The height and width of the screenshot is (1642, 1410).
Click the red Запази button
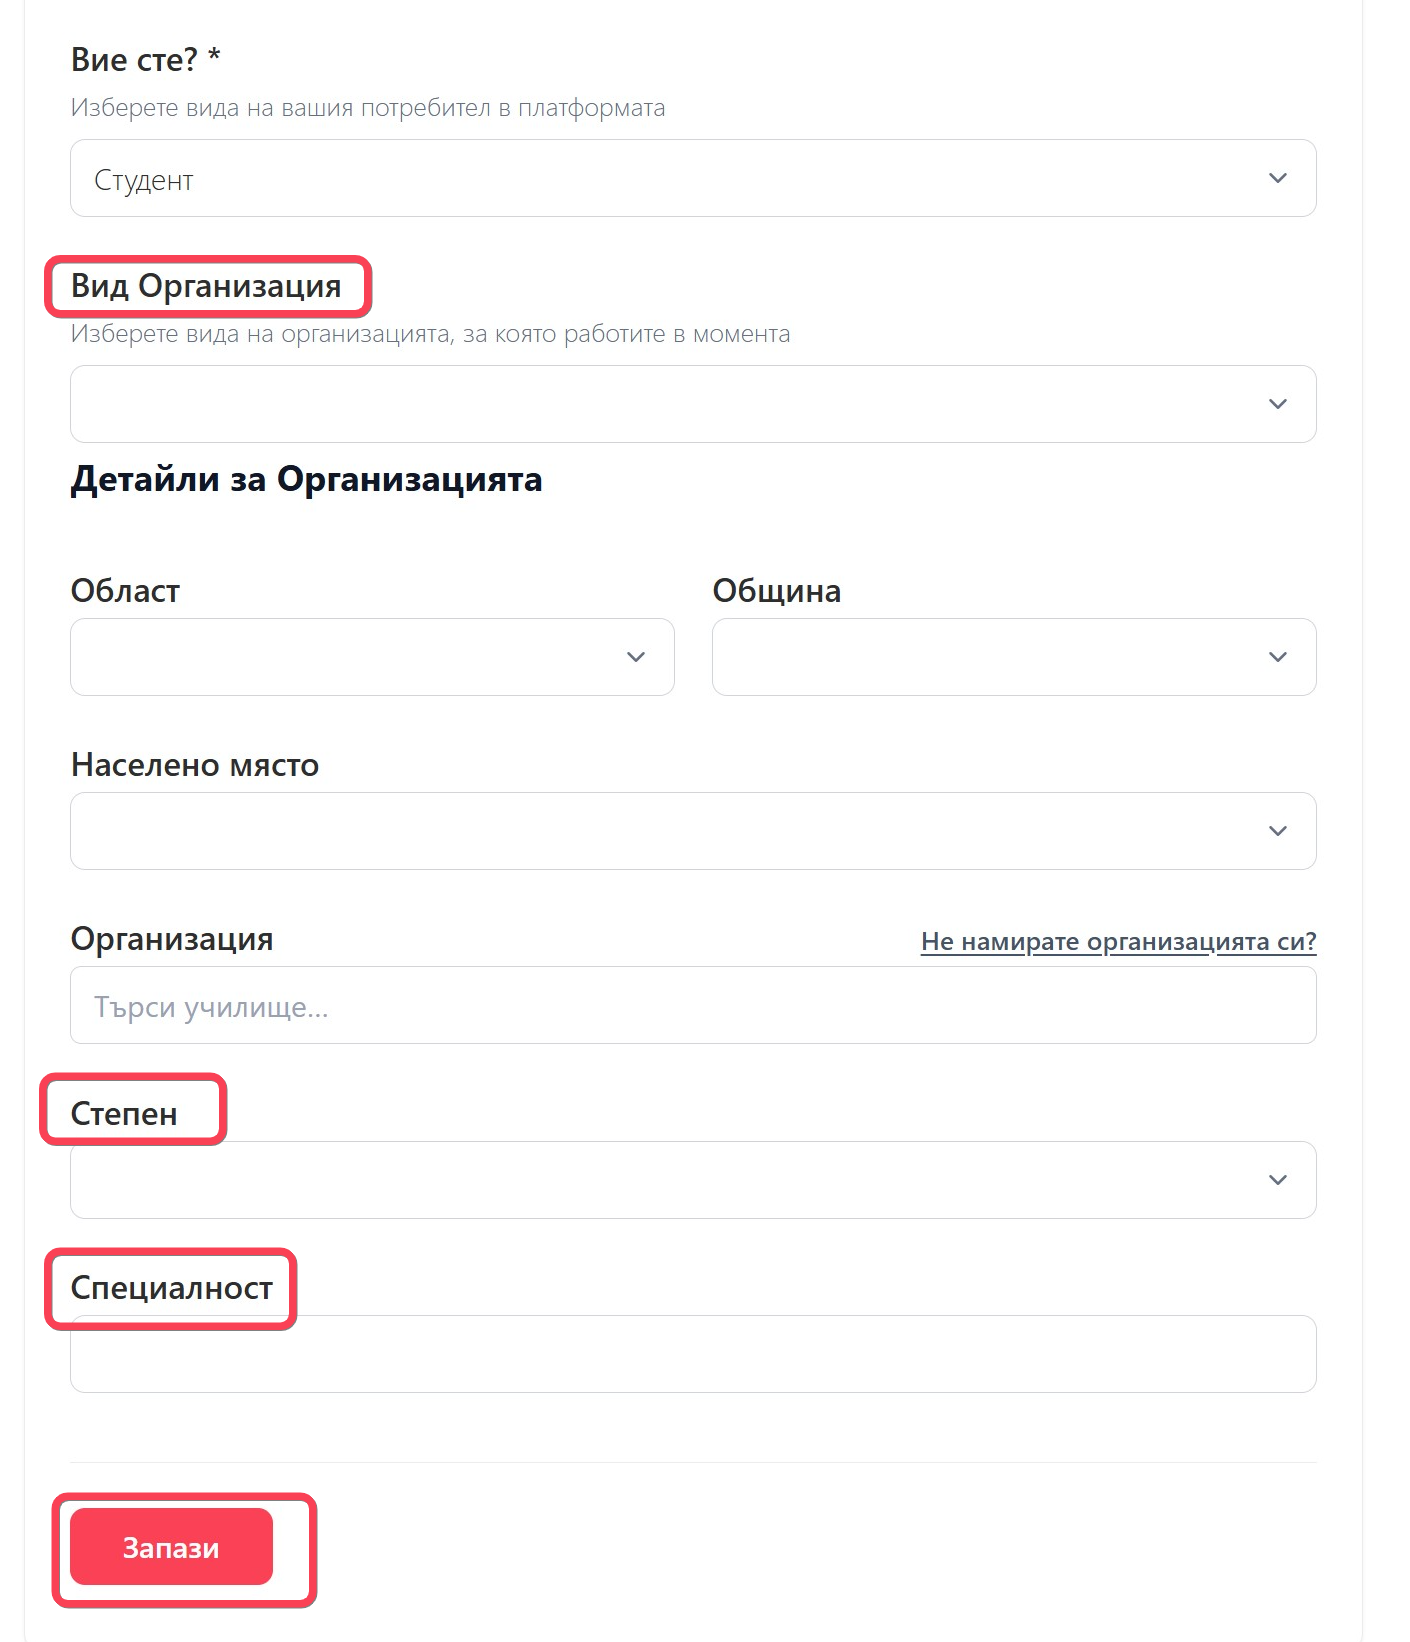click(171, 1547)
